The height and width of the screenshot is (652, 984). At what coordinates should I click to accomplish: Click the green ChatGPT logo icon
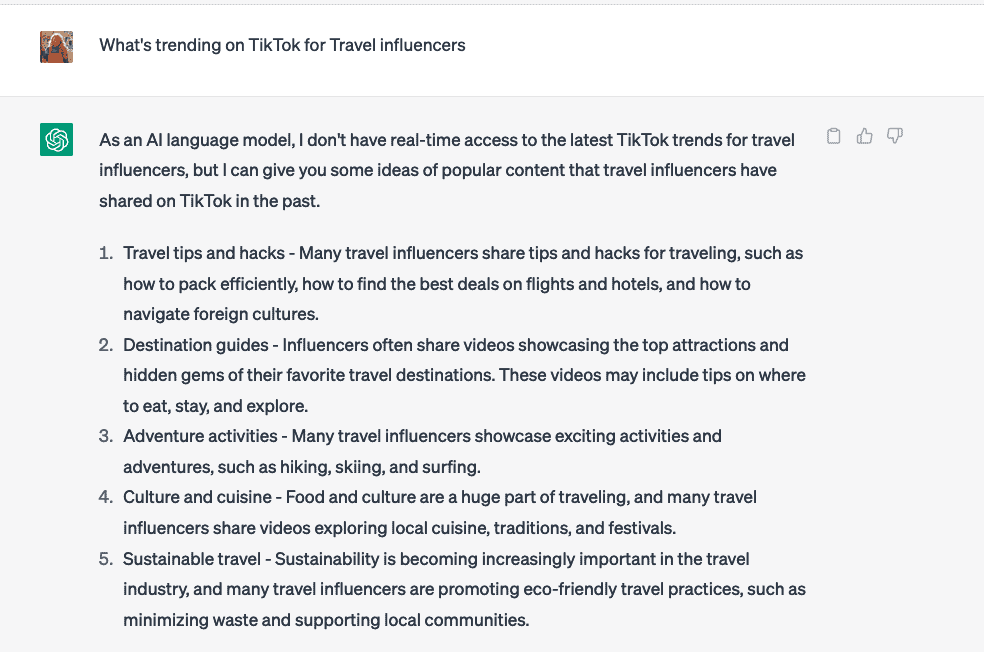click(56, 139)
